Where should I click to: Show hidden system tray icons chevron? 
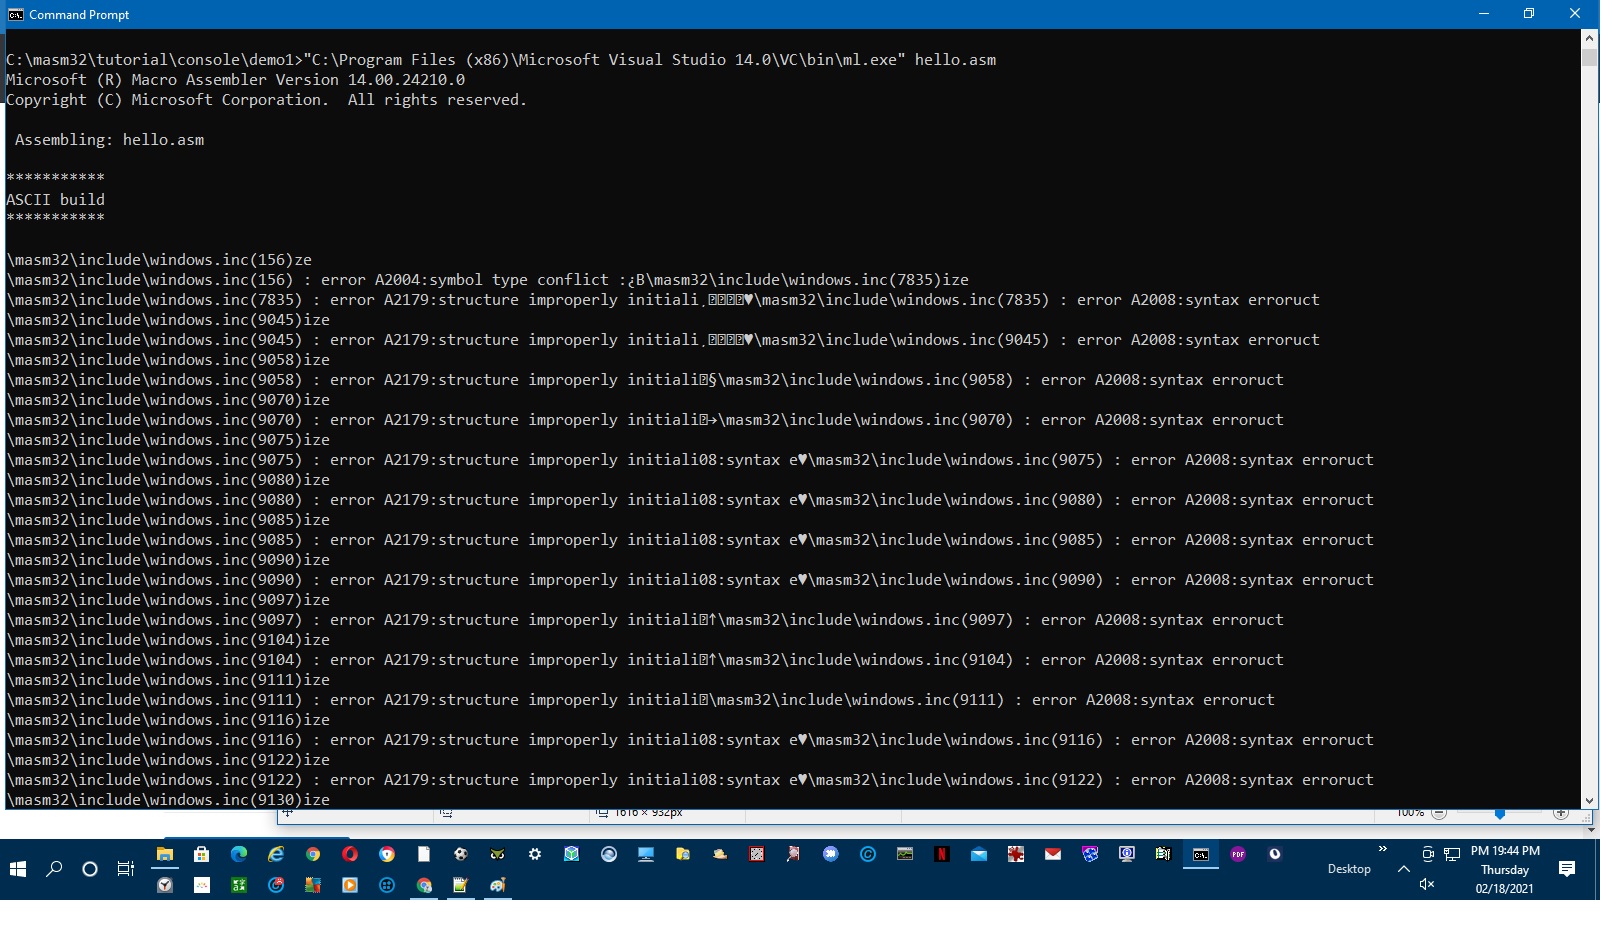(1404, 869)
